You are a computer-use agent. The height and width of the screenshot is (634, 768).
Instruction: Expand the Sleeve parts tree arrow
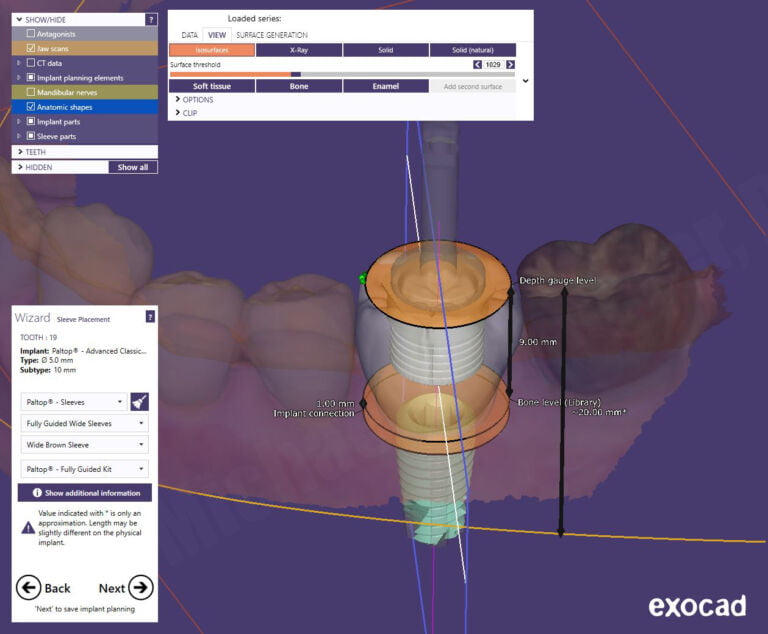point(19,136)
